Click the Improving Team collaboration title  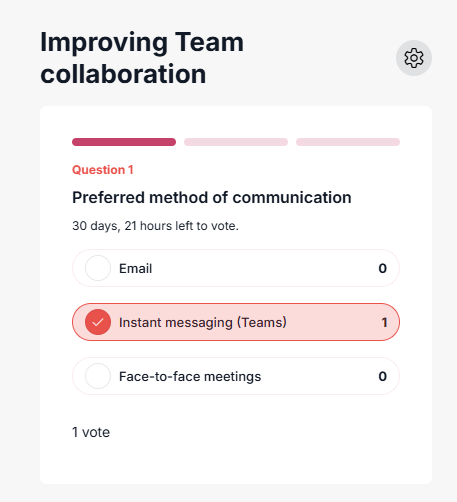142,58
